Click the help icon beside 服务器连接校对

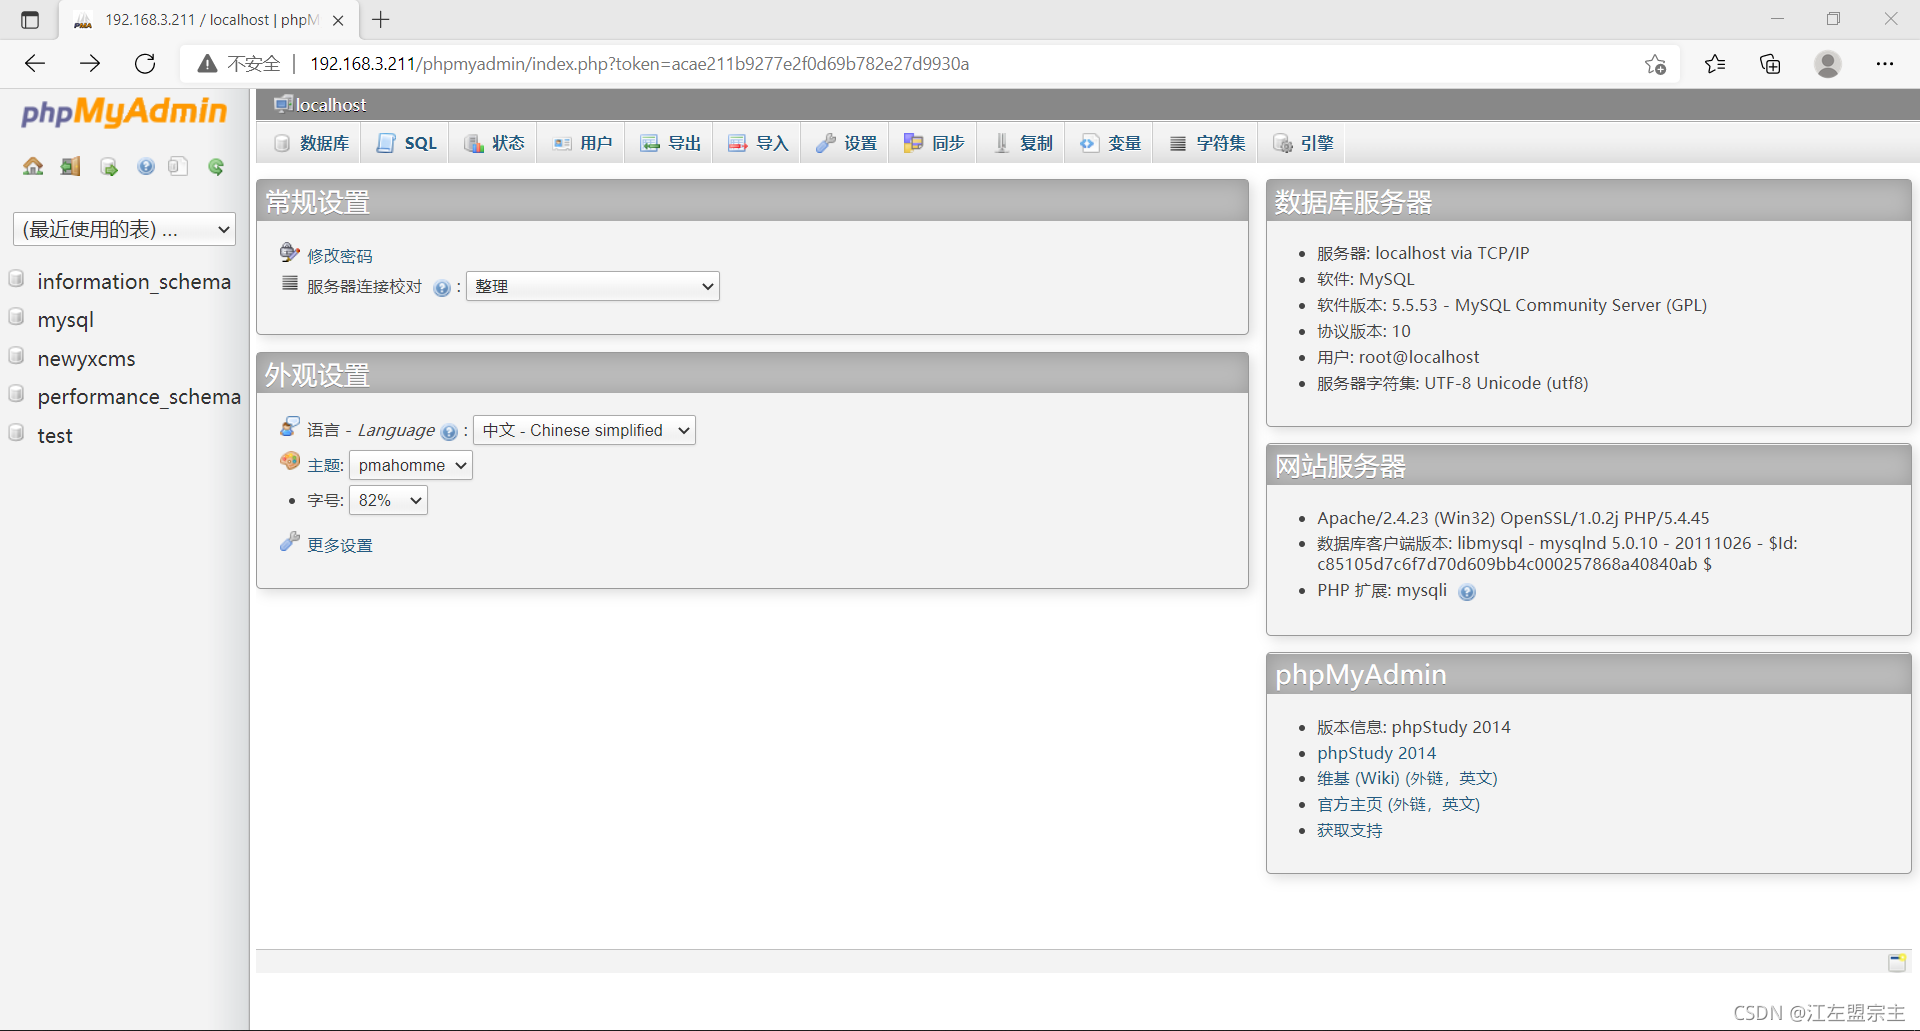pos(442,288)
